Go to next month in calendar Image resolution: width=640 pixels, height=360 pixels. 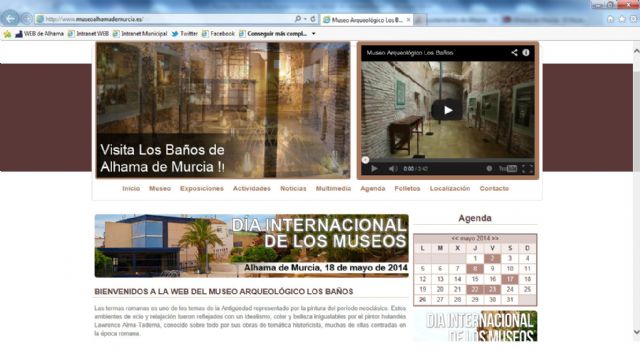click(x=495, y=238)
